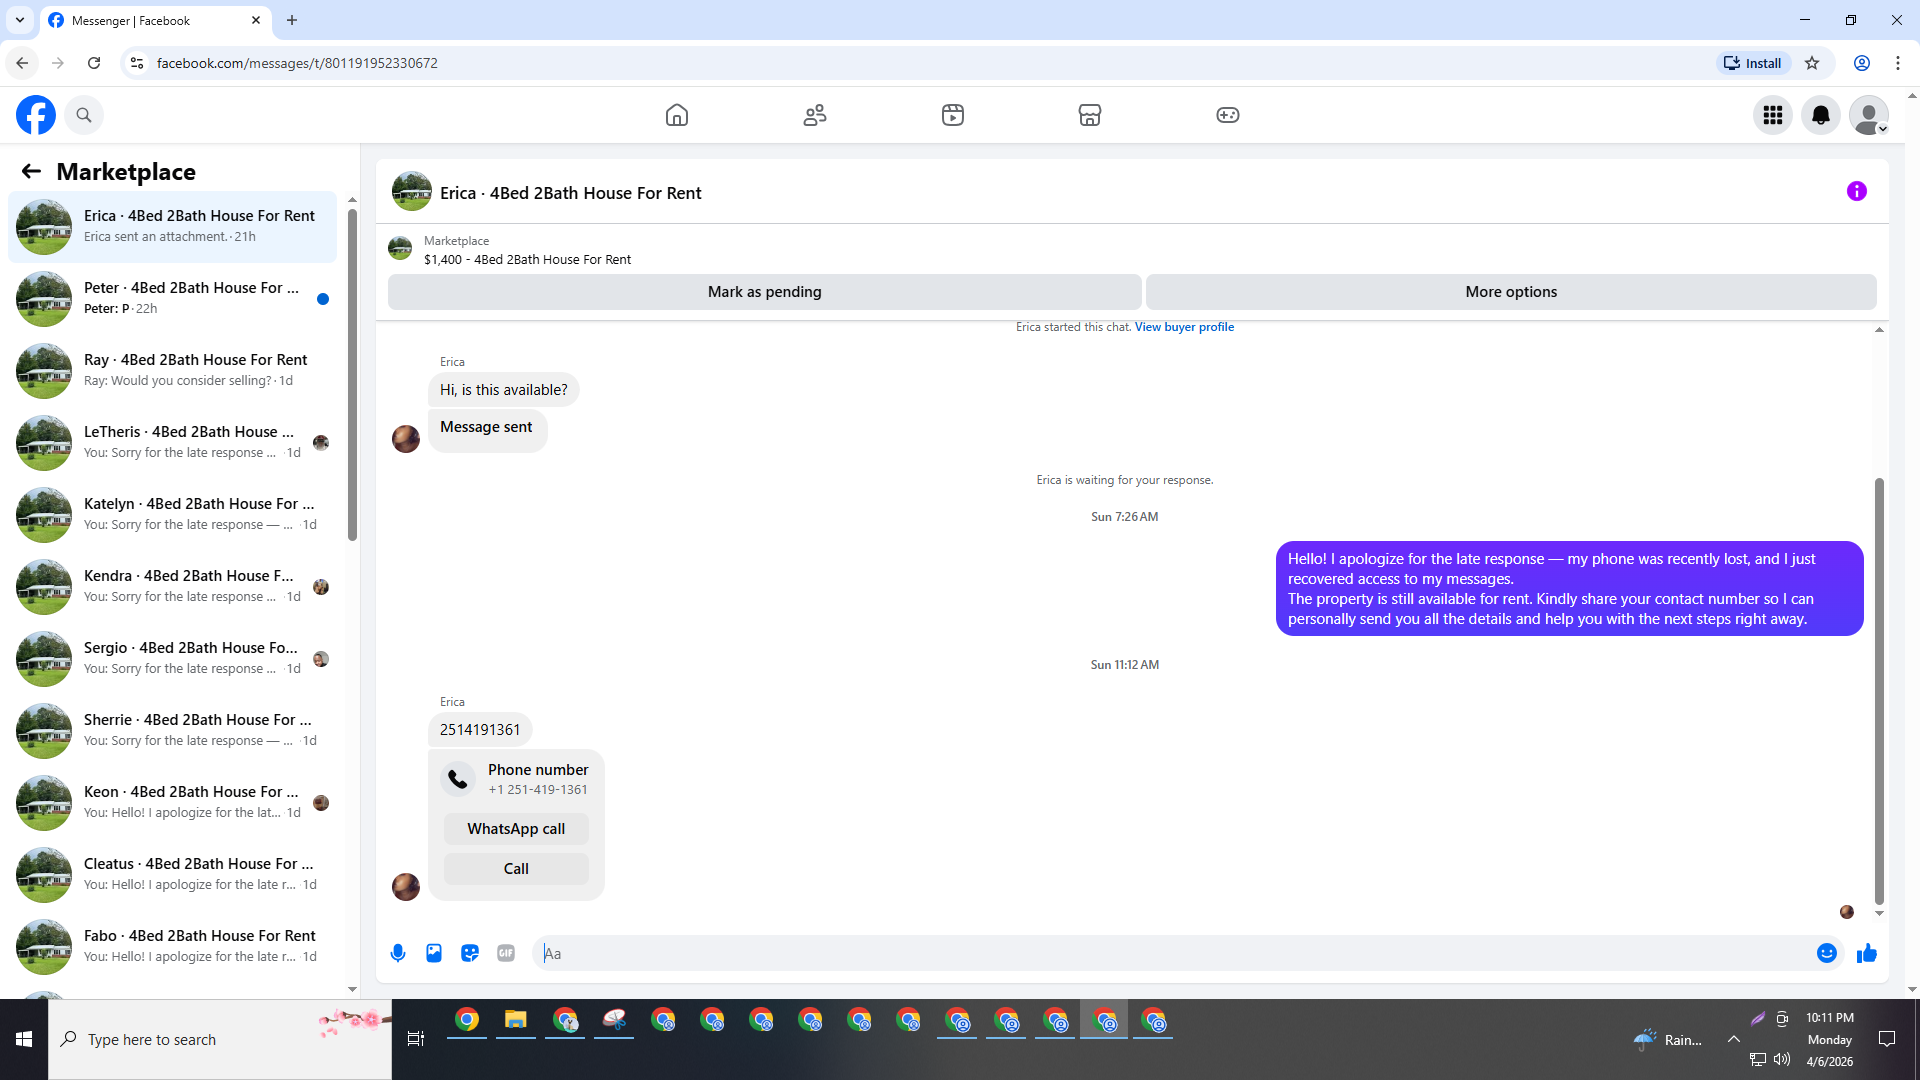Record a voice clip with microphone icon
This screenshot has height=1080, width=1920.
coord(398,953)
